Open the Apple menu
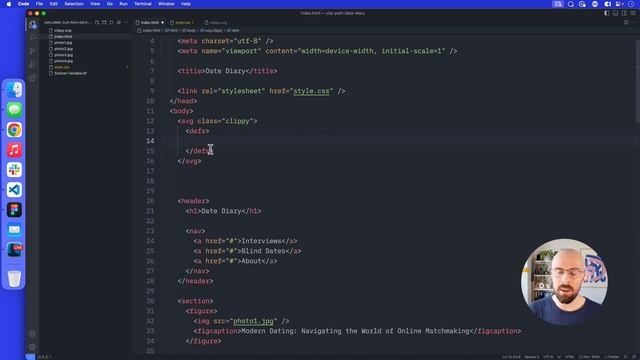The width and height of the screenshot is (640, 360). pos(9,4)
